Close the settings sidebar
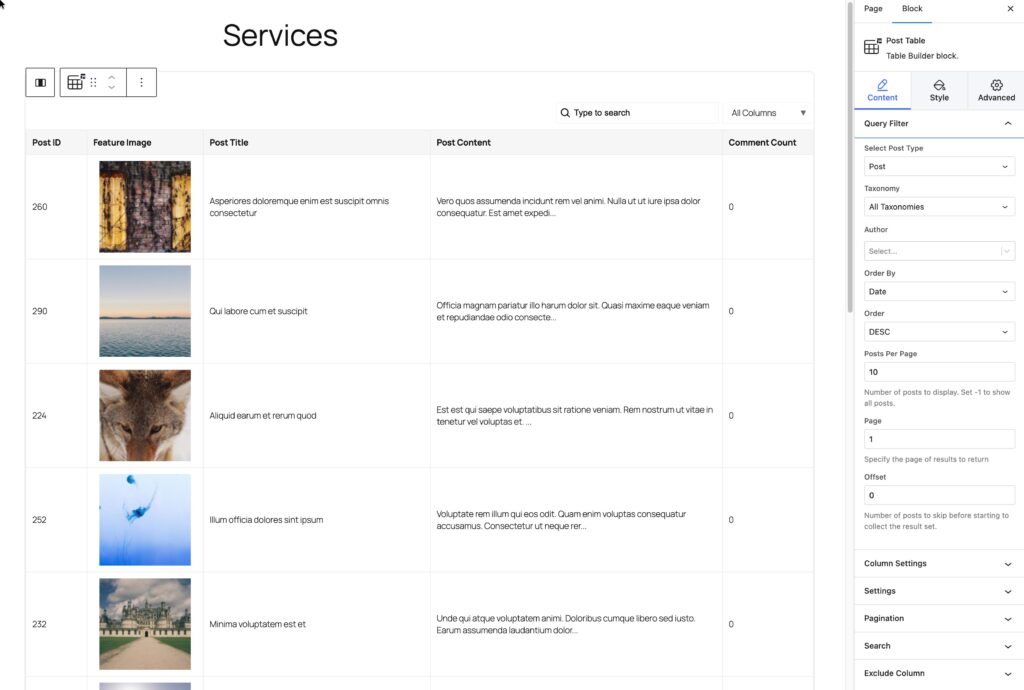This screenshot has height=690, width=1024. [x=1009, y=9]
